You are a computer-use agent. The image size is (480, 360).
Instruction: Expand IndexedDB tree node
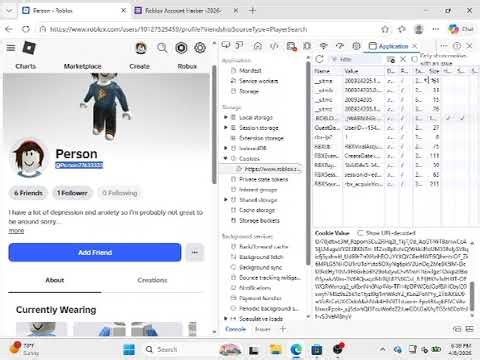(226, 148)
